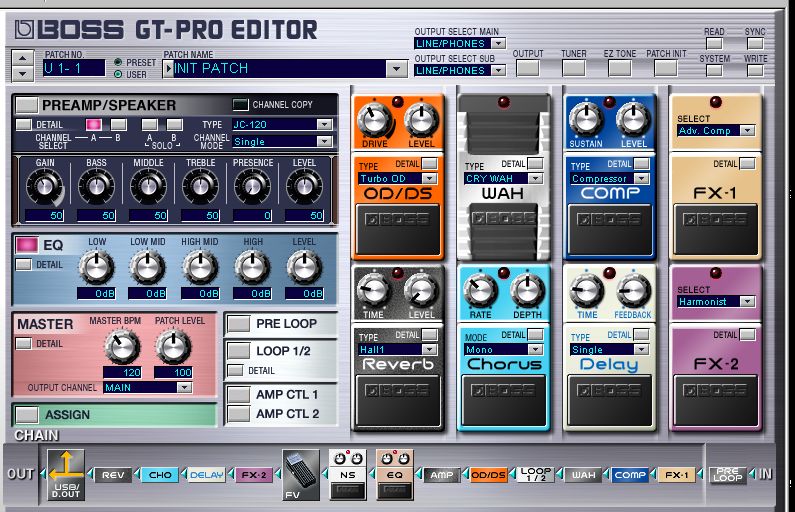This screenshot has width=795, height=512.
Task: Select the AMP block in chain
Action: coord(442,475)
